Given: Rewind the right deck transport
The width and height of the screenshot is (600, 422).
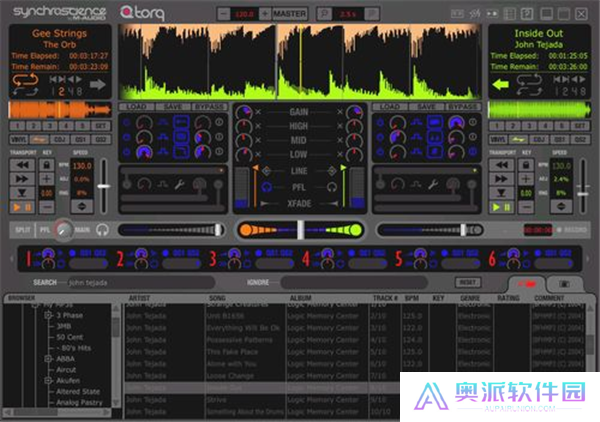Looking at the screenshot, I should pyautogui.click(x=501, y=165).
